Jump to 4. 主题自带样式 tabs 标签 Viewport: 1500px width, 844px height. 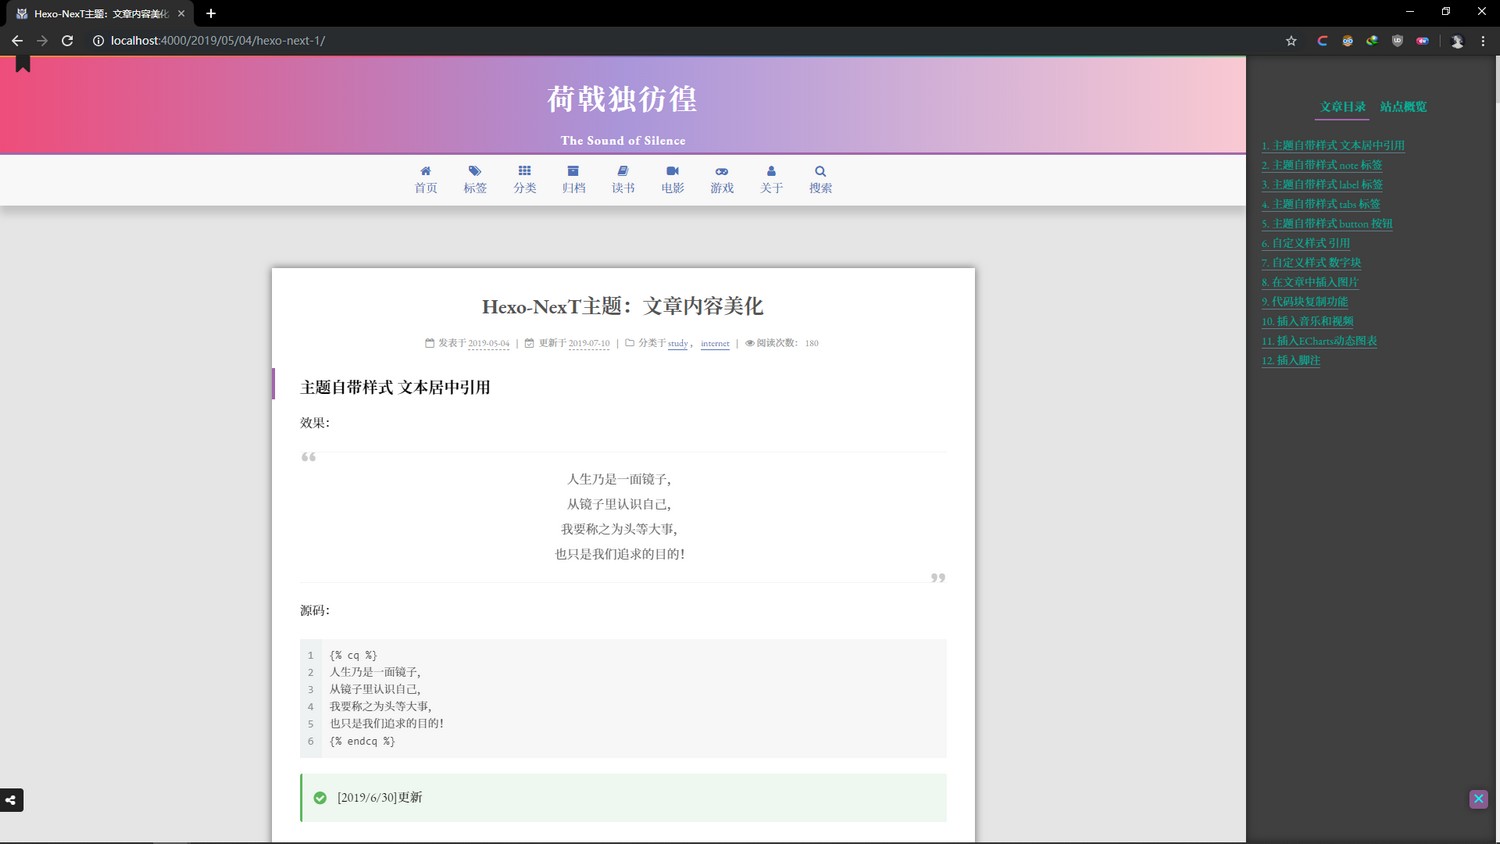click(x=1321, y=204)
